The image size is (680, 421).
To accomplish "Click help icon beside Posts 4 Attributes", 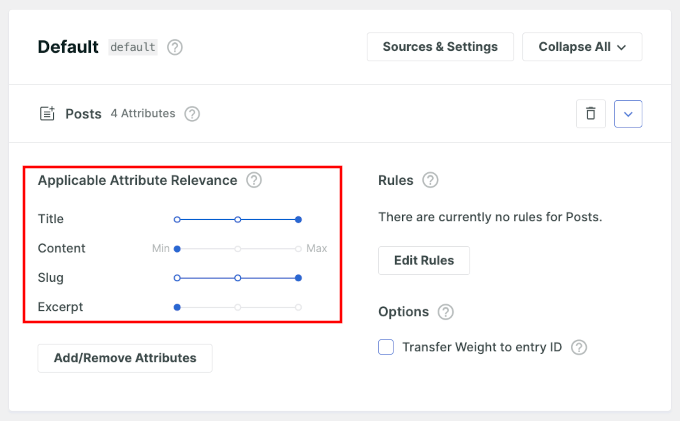I will (x=192, y=114).
